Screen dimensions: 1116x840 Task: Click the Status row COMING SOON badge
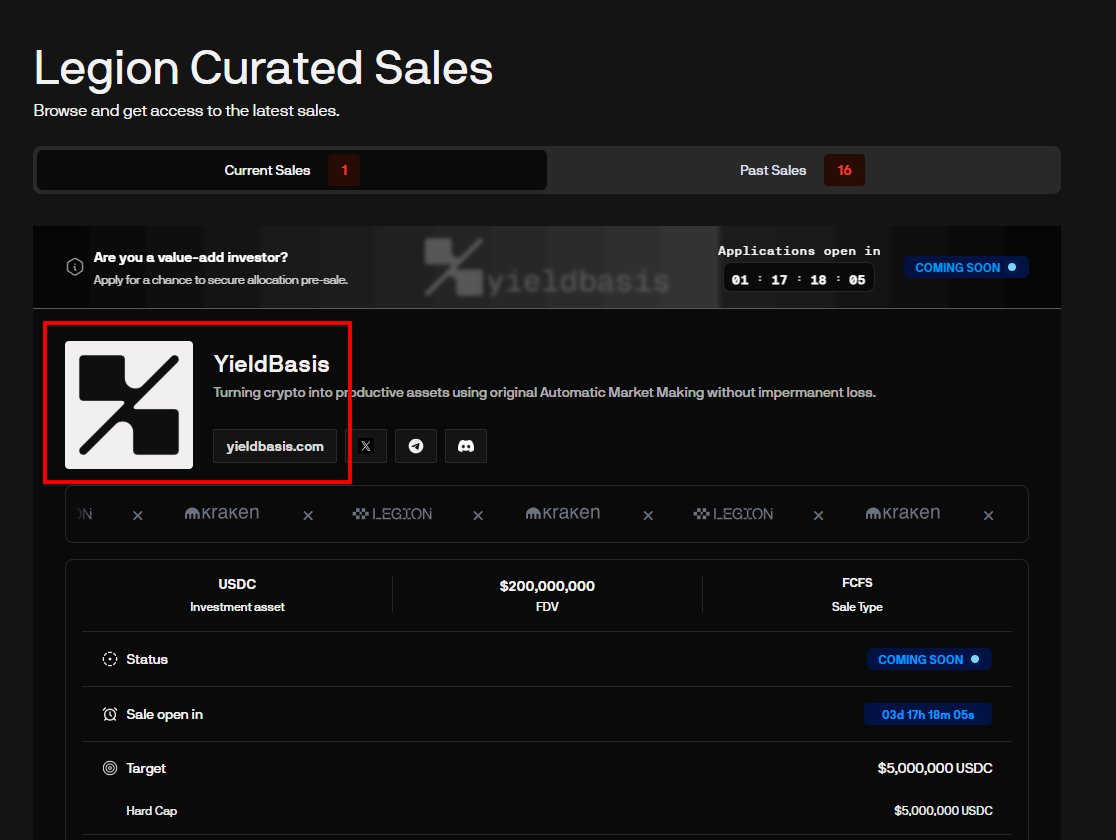pos(929,659)
